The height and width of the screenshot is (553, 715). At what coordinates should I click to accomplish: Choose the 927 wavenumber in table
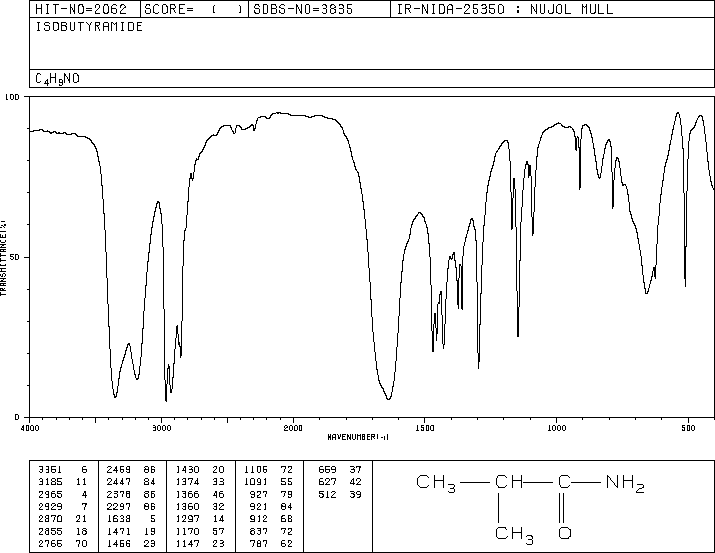259,494
